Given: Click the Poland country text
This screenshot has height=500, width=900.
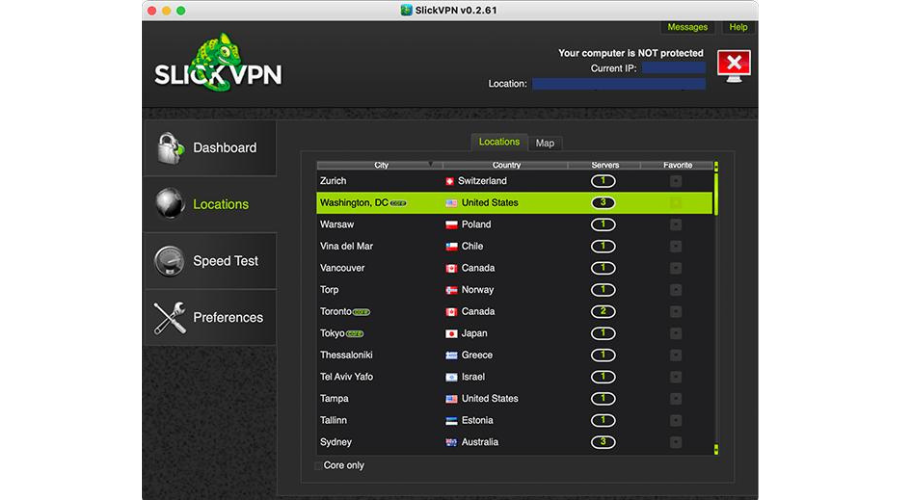Looking at the screenshot, I should (x=476, y=225).
